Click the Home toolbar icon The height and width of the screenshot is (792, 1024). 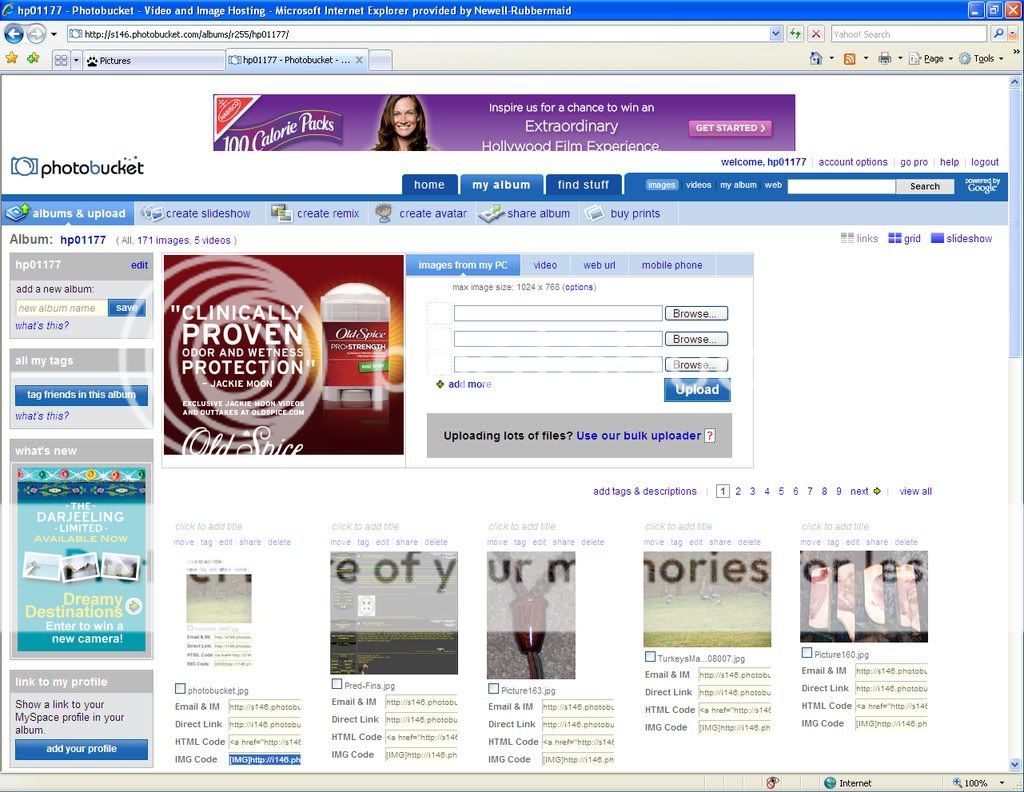816,58
